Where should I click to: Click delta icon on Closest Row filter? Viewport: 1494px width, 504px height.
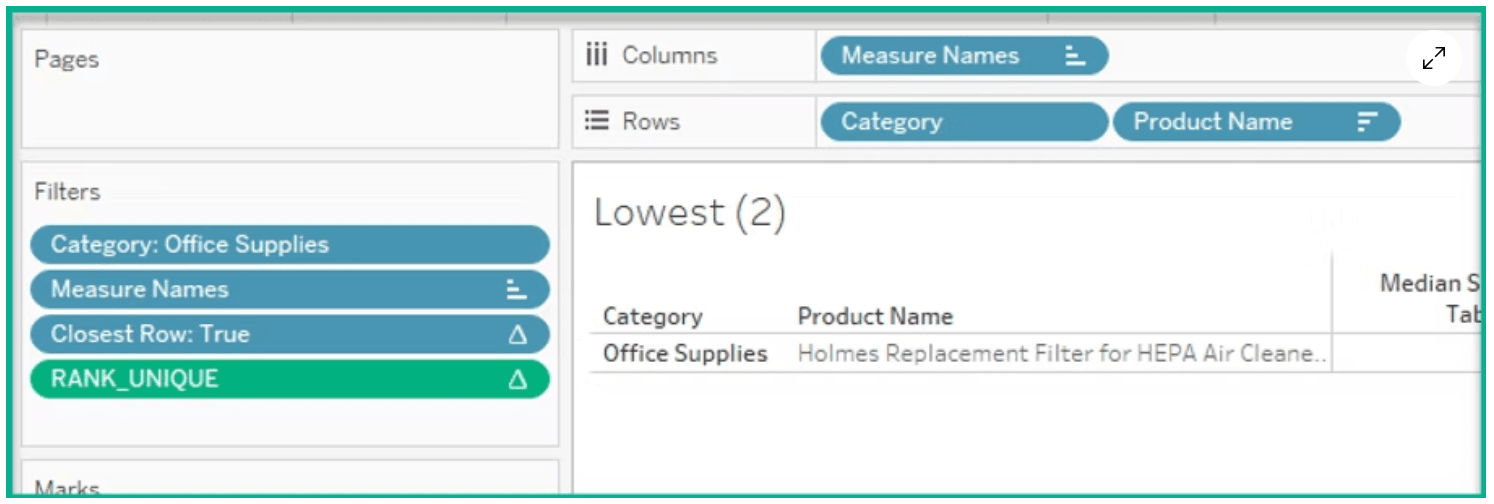[517, 335]
